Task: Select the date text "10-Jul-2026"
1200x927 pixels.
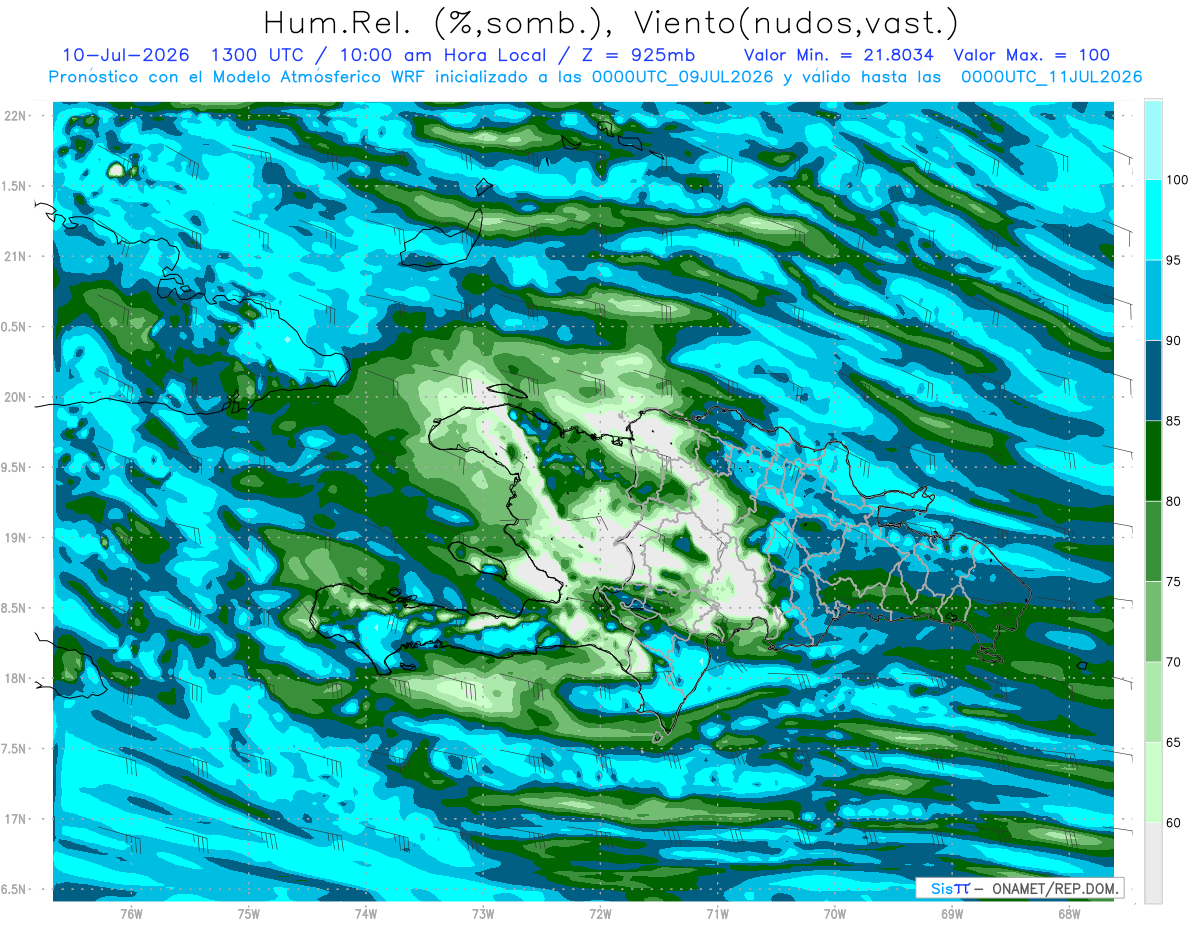Action: point(127,55)
